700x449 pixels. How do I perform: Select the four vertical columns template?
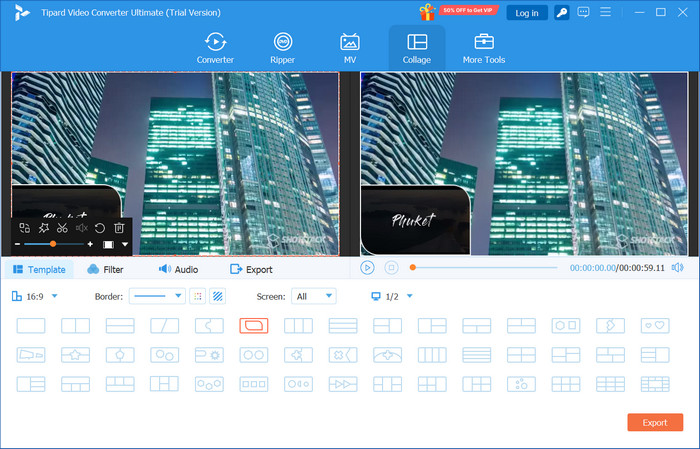click(432, 355)
